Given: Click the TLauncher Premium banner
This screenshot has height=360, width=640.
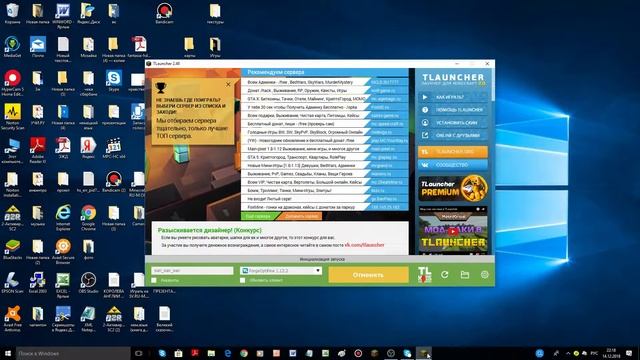Looking at the screenshot, I should coord(453,189).
